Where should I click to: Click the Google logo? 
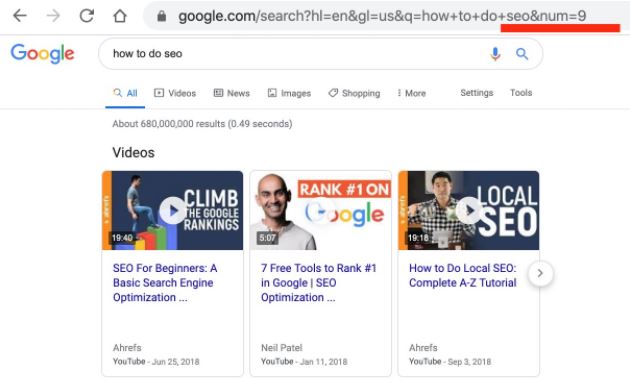pos(42,53)
